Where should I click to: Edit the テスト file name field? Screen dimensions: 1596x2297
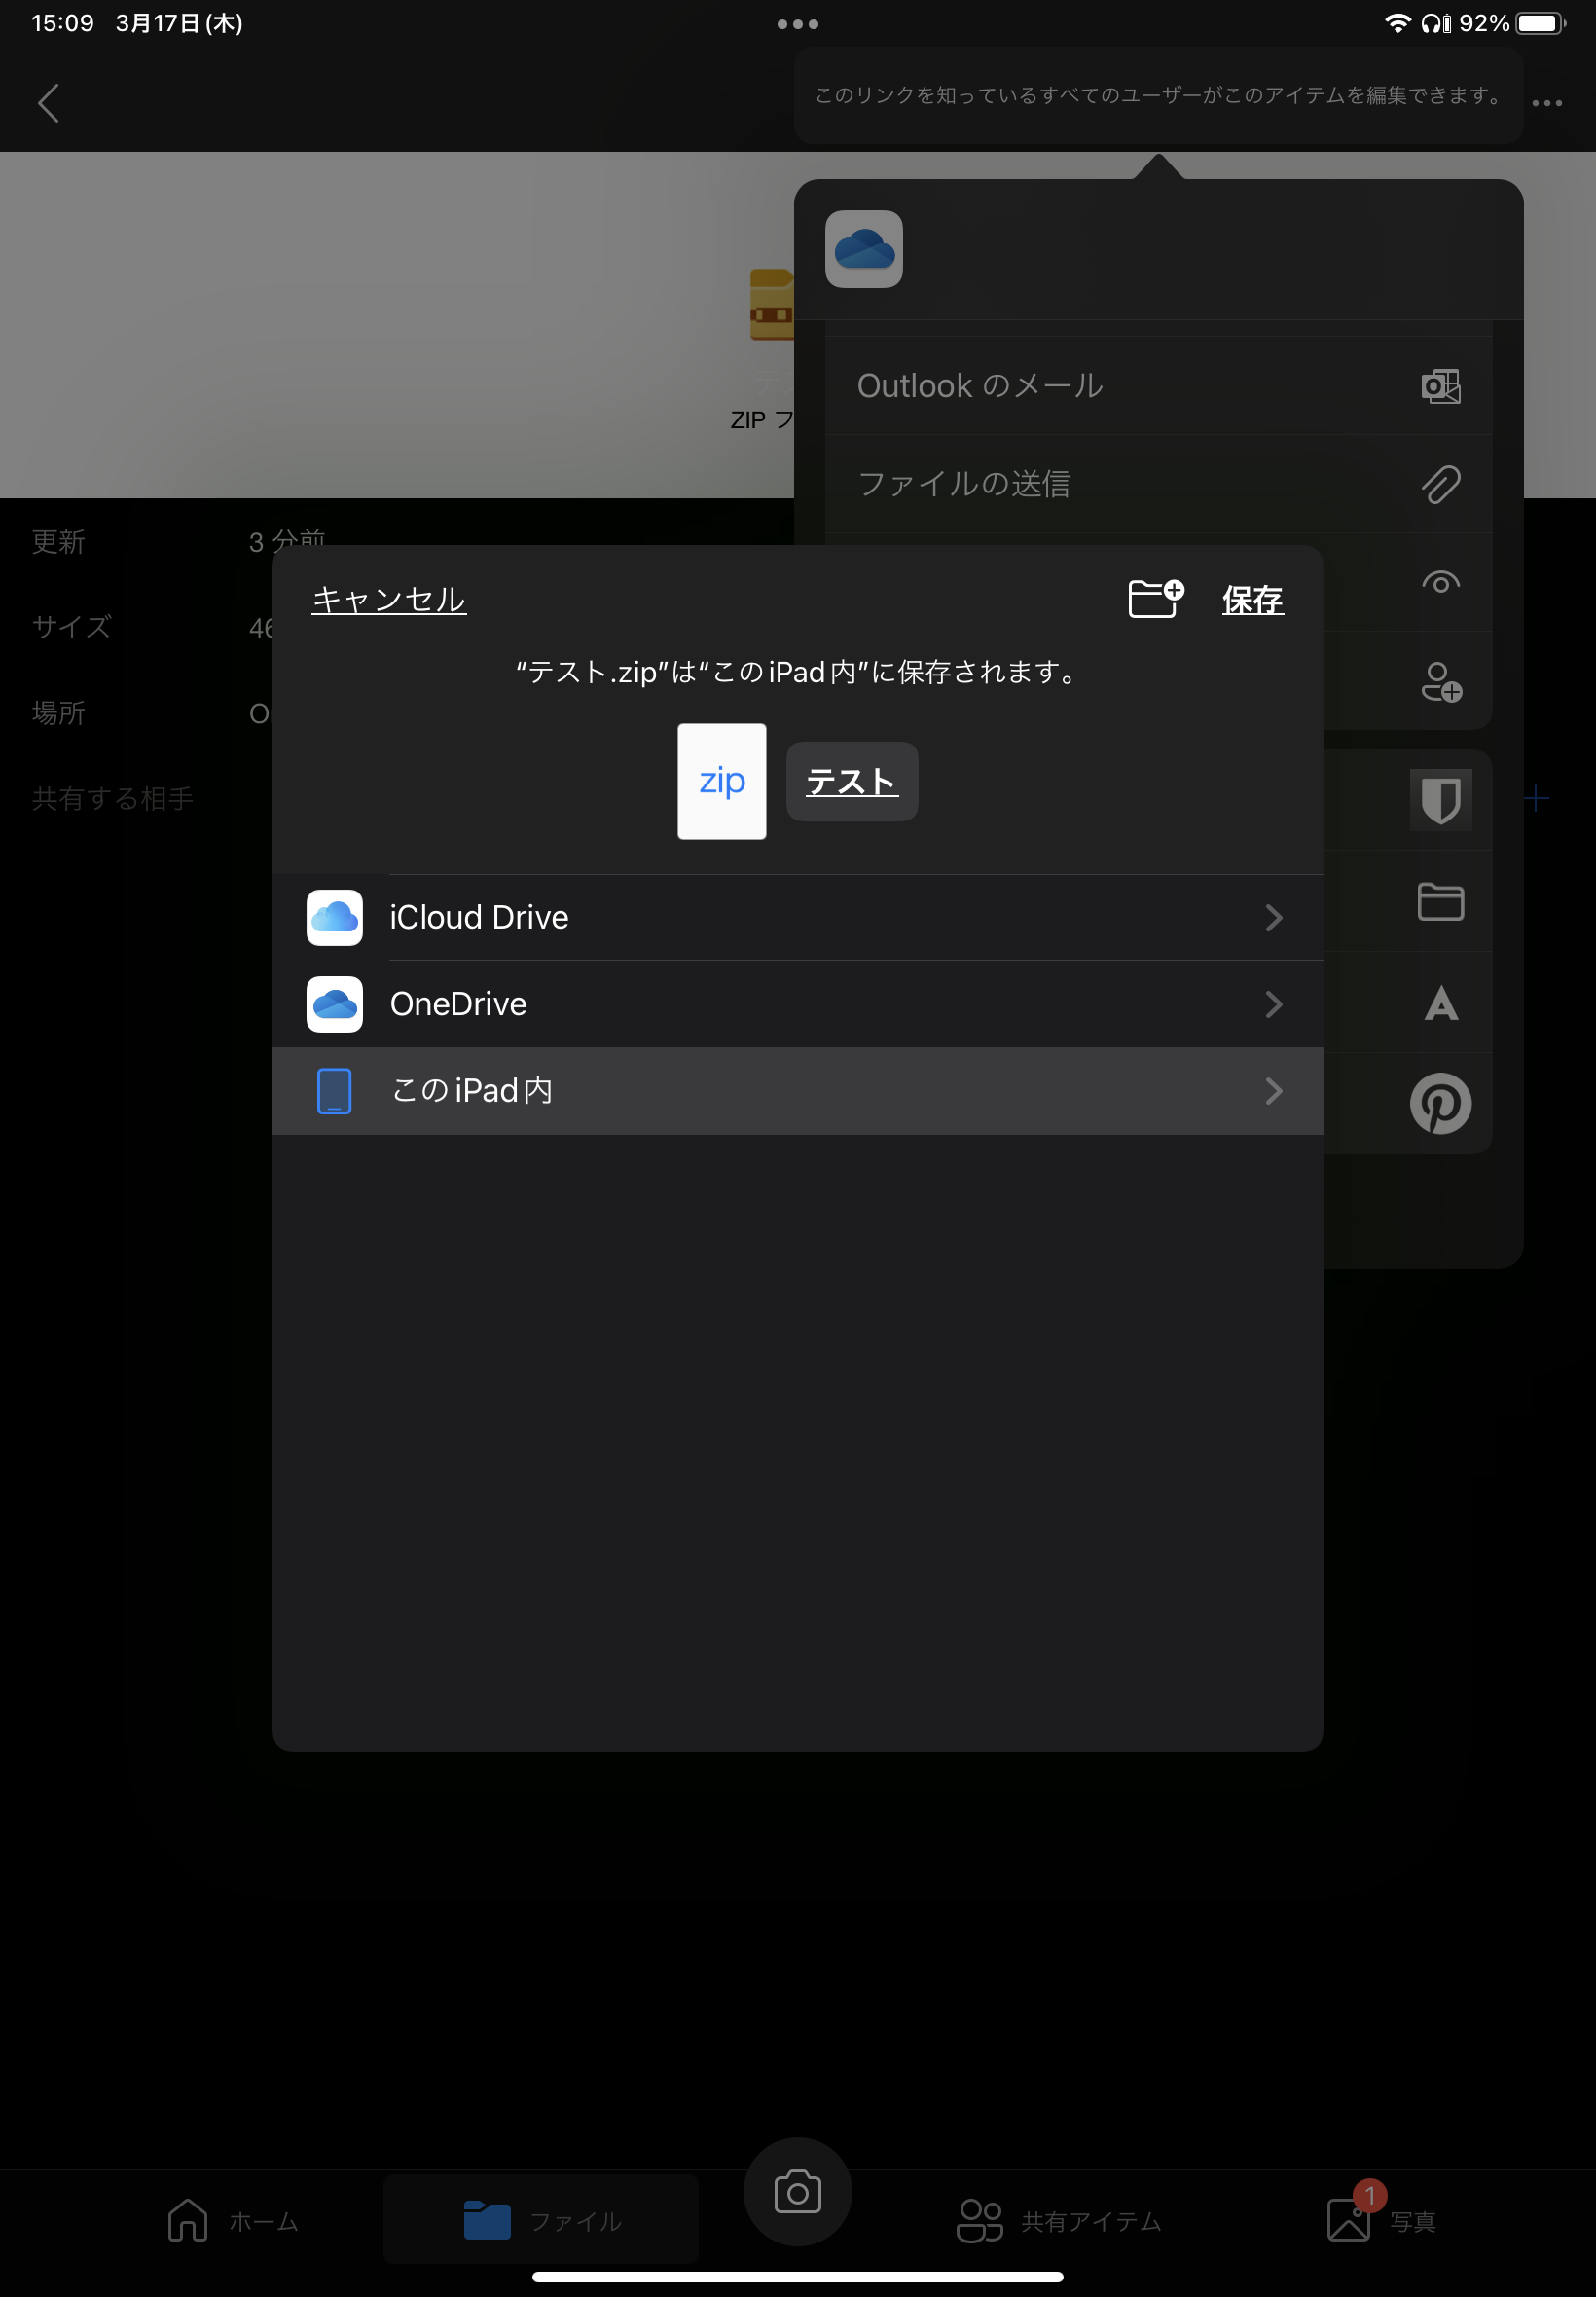(852, 781)
